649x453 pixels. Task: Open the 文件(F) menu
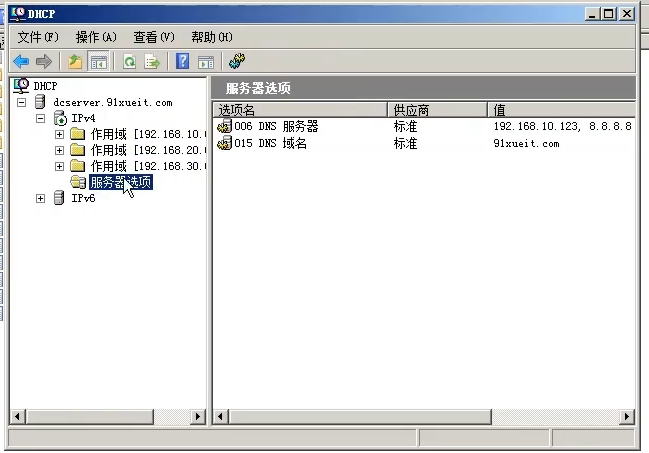(x=39, y=37)
